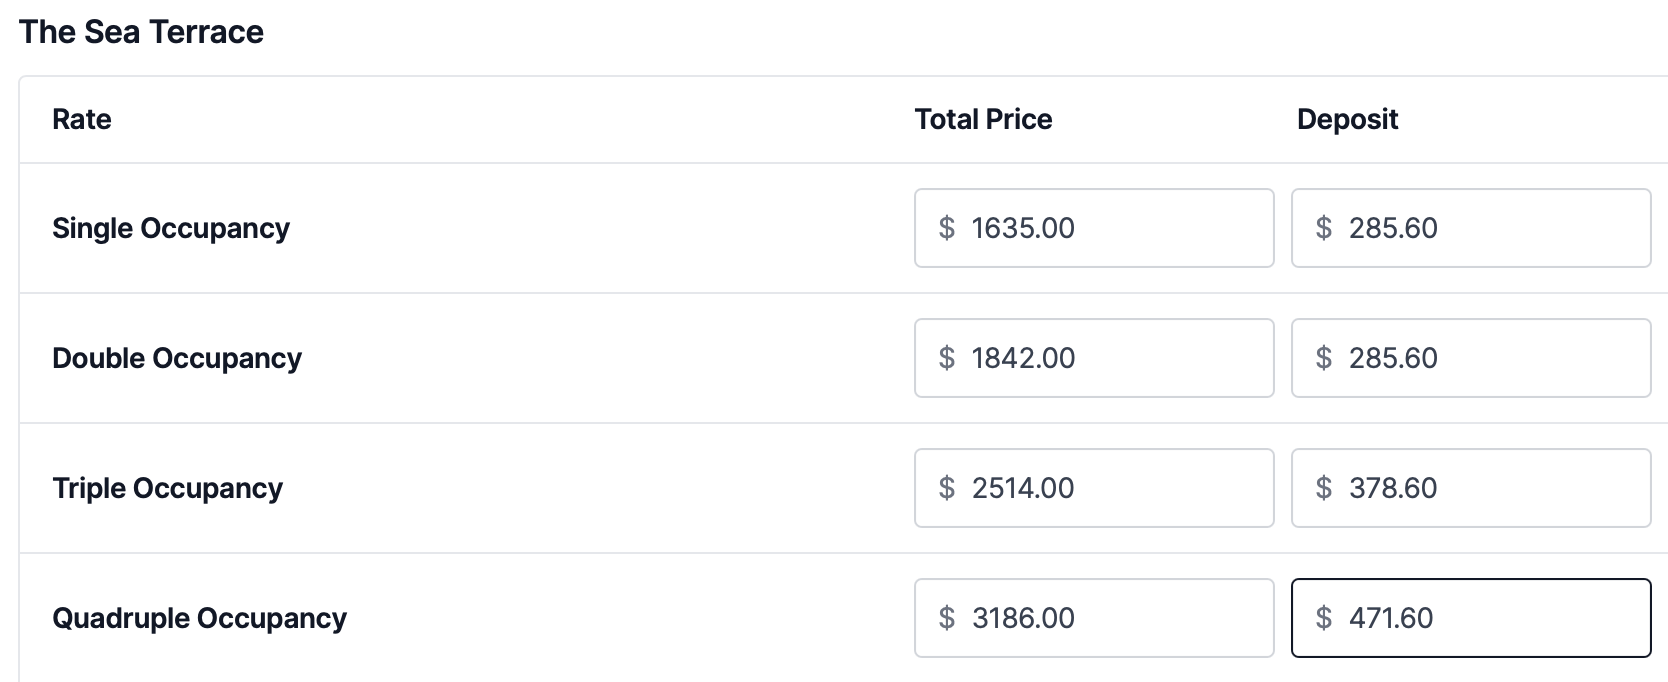Screen dimensions: 1668x682
Task: Click the Rate column header
Action: [82, 120]
